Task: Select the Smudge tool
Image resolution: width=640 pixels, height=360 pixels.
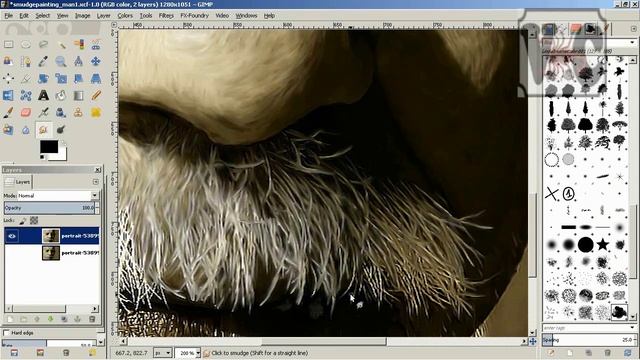Action: (x=43, y=130)
